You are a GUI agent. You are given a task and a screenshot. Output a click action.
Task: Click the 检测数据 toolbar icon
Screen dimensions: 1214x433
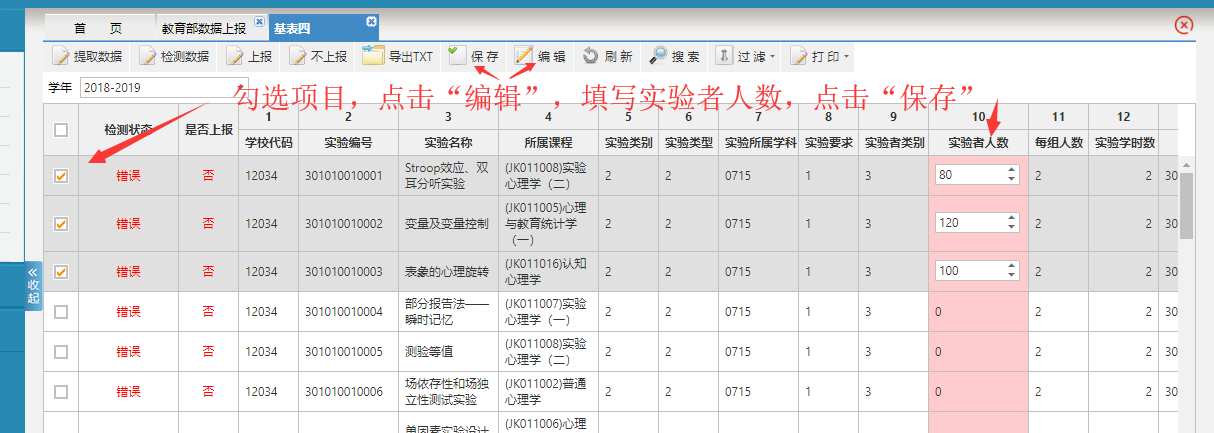point(148,56)
